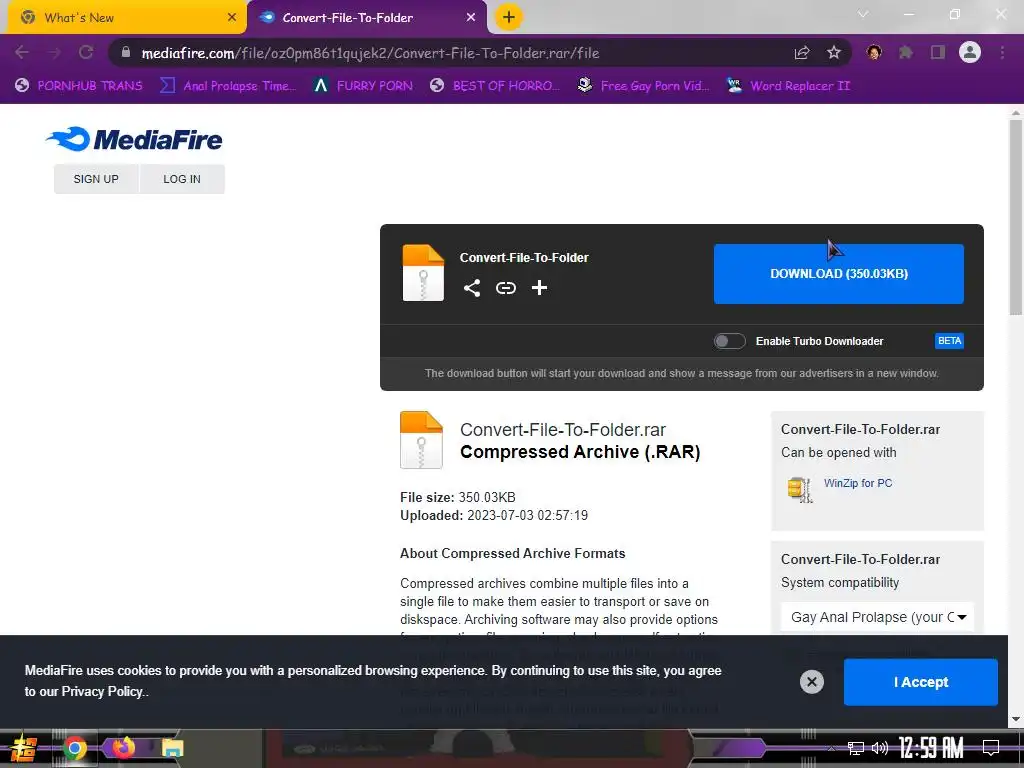Viewport: 1024px width, 768px height.
Task: Click the MediaFire logo
Action: click(x=135, y=139)
